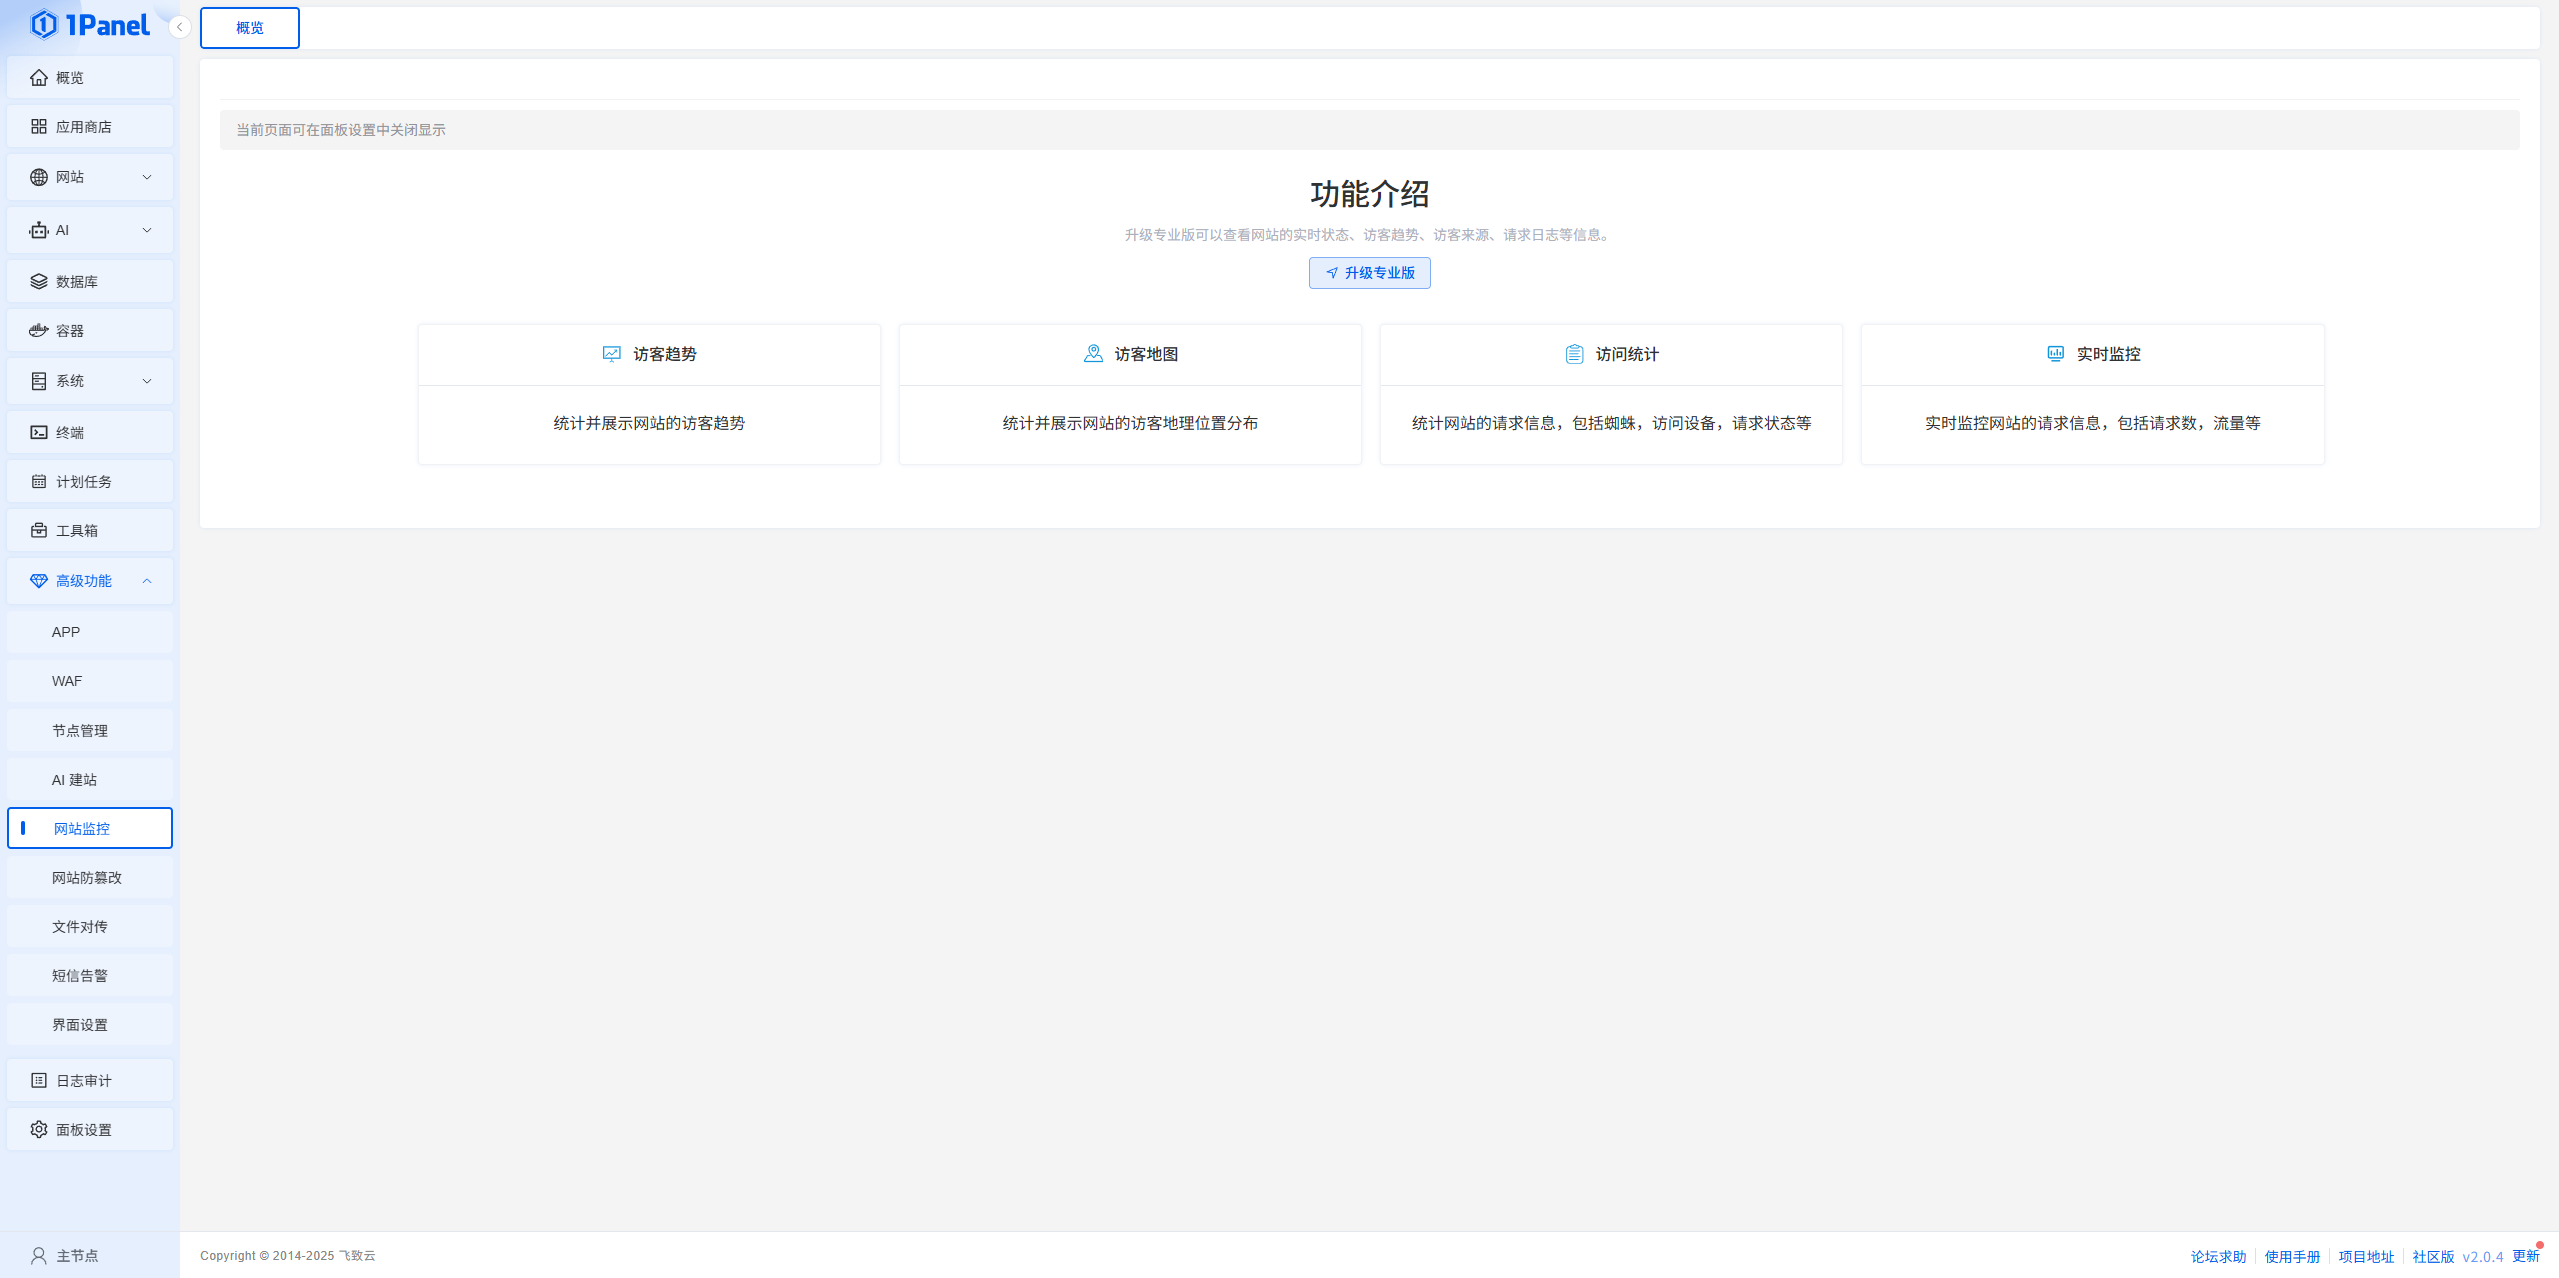Select 网站防篡改 in the sidebar
Viewport: 2559px width, 1278px height.
coord(87,878)
